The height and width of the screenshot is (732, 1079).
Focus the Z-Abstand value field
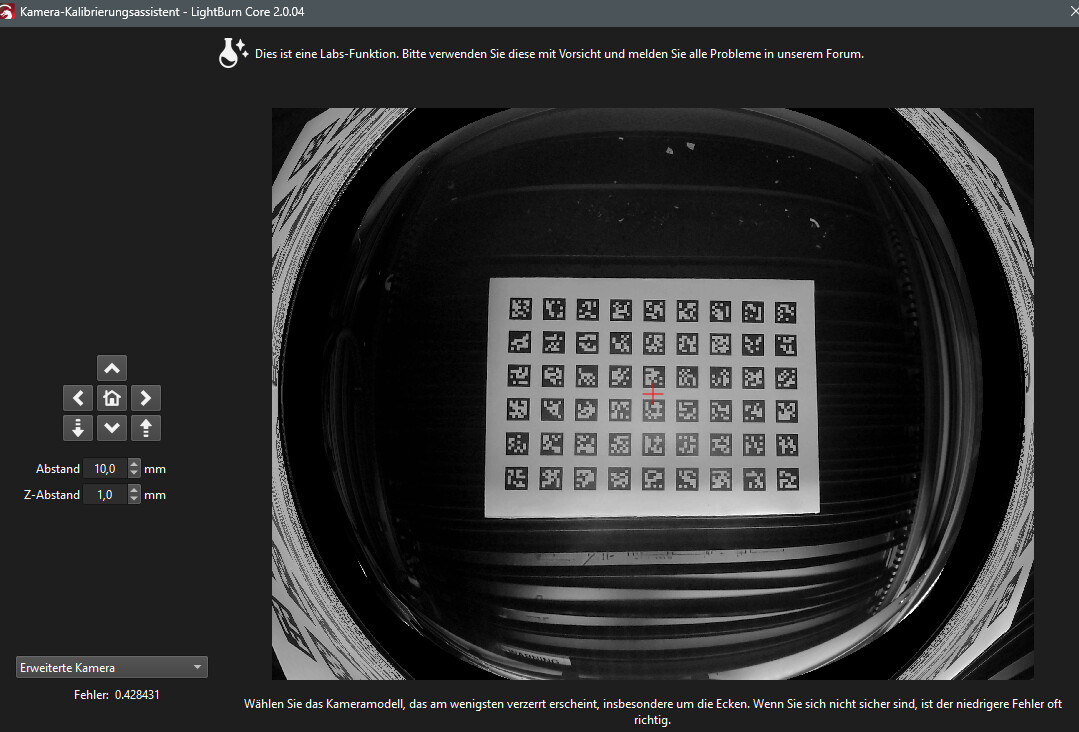click(105, 495)
